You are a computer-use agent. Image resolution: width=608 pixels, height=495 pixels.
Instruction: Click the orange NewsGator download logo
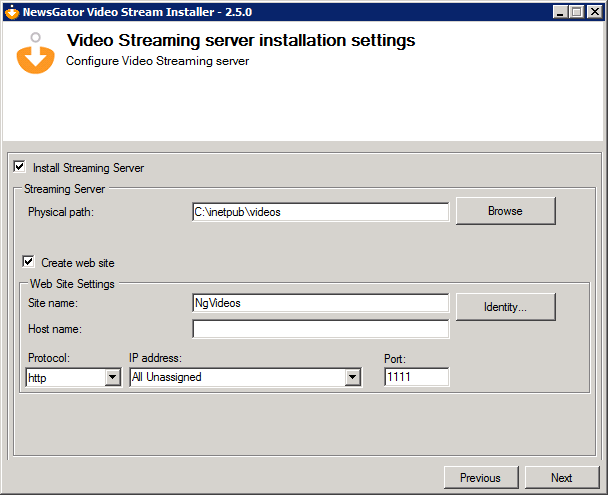click(x=36, y=53)
